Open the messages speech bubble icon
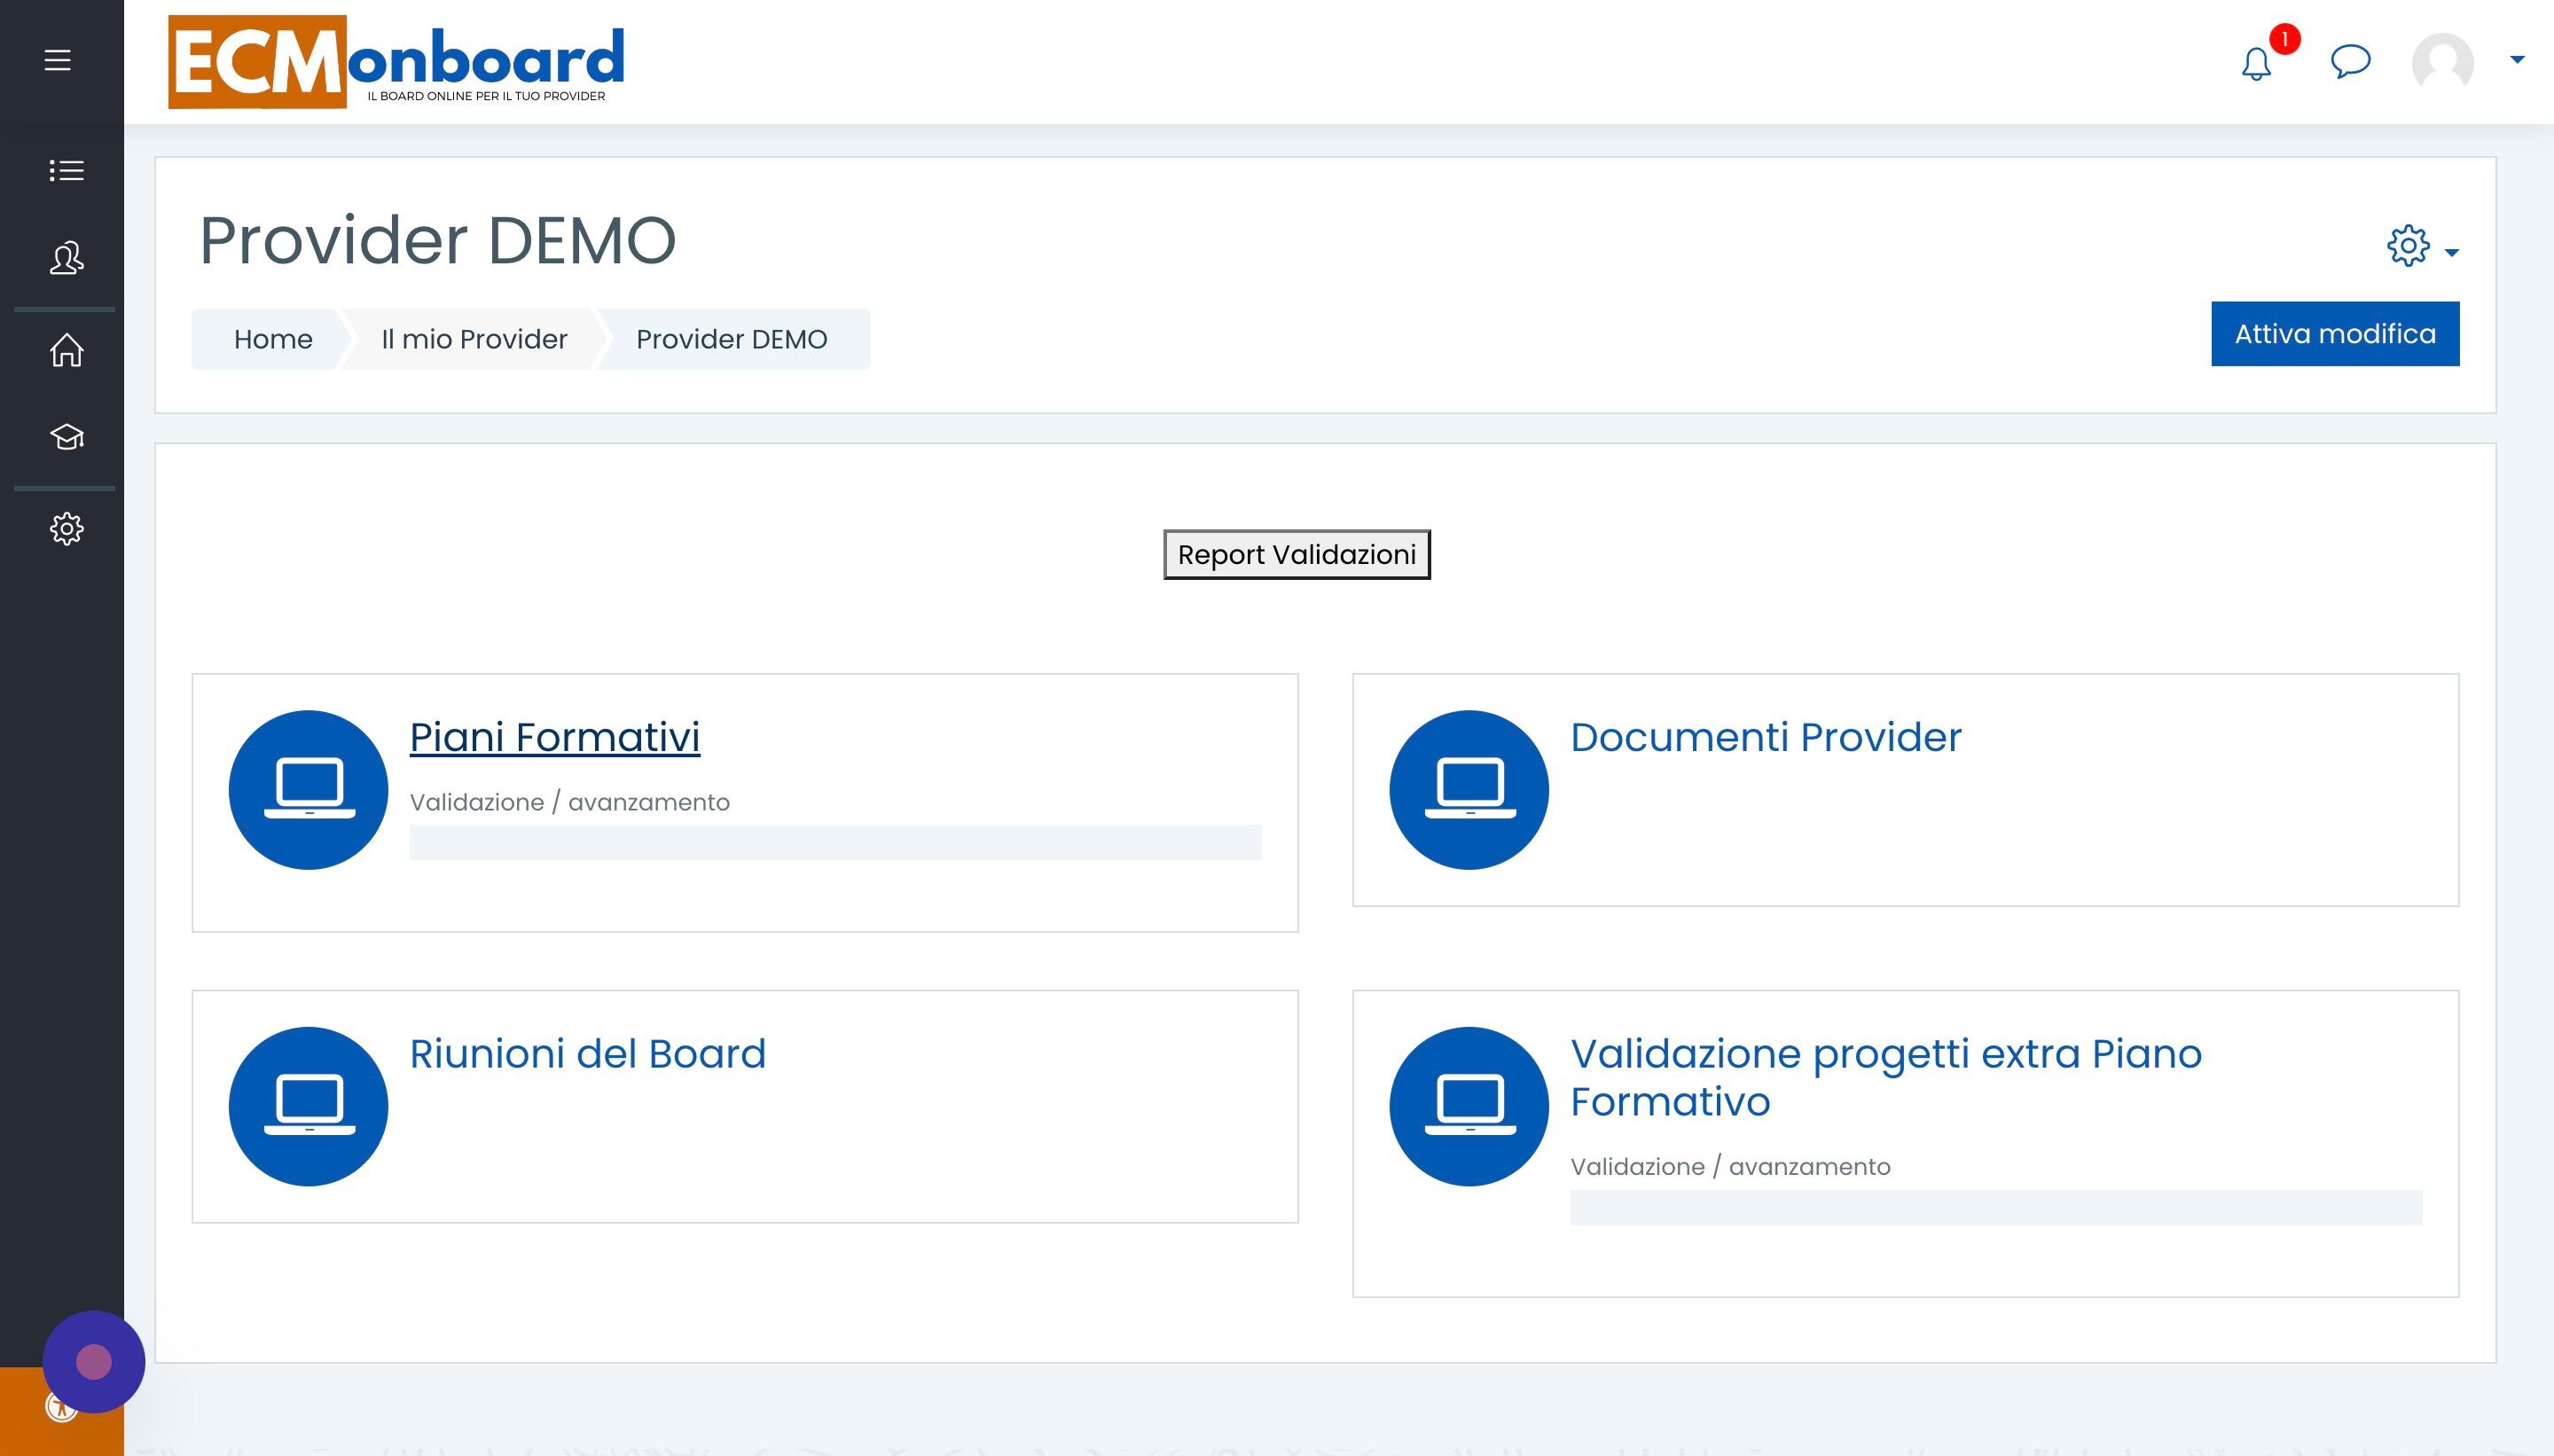 [2350, 61]
